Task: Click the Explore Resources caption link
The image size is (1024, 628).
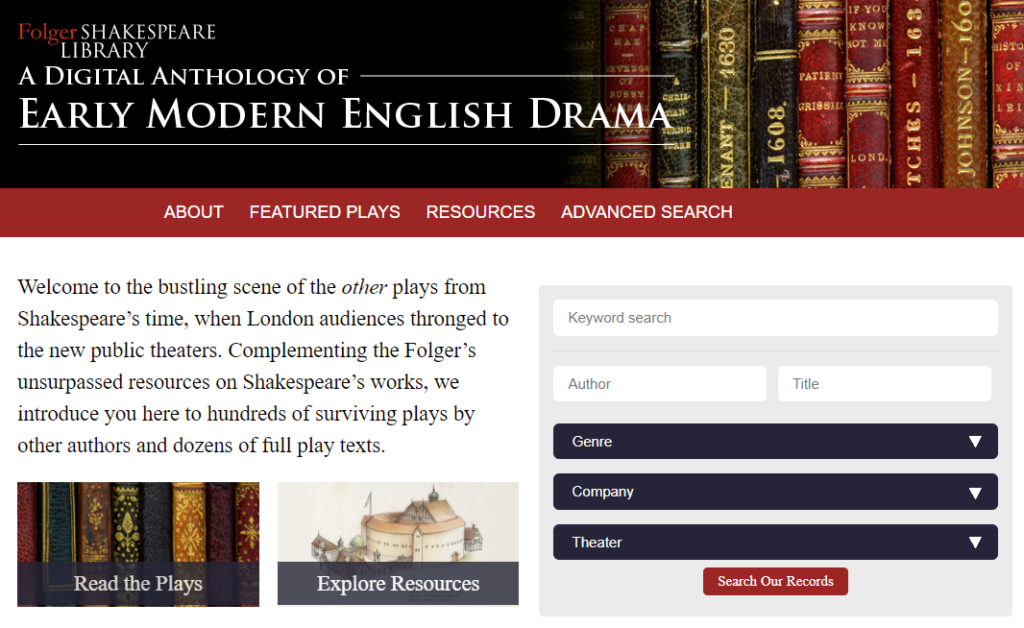Action: [398, 584]
